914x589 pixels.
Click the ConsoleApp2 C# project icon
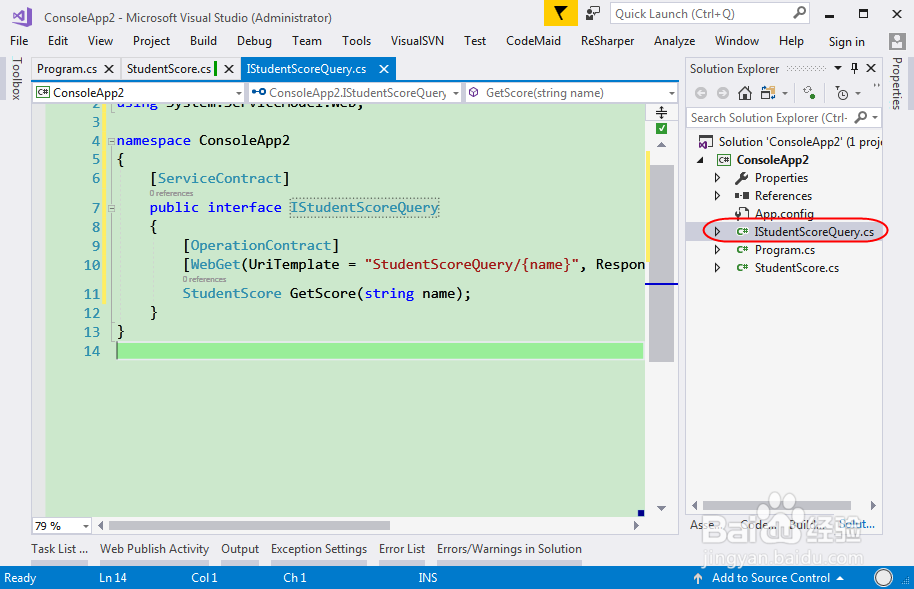724,160
